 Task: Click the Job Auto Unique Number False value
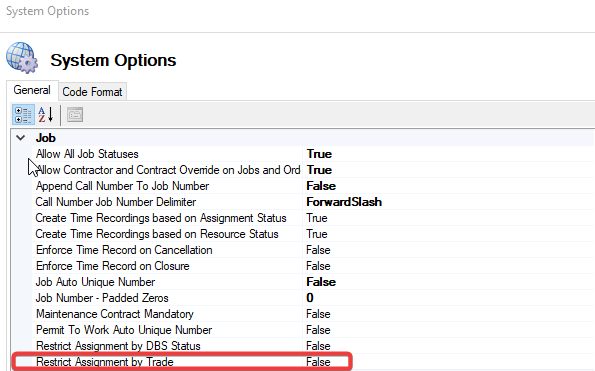[321, 282]
